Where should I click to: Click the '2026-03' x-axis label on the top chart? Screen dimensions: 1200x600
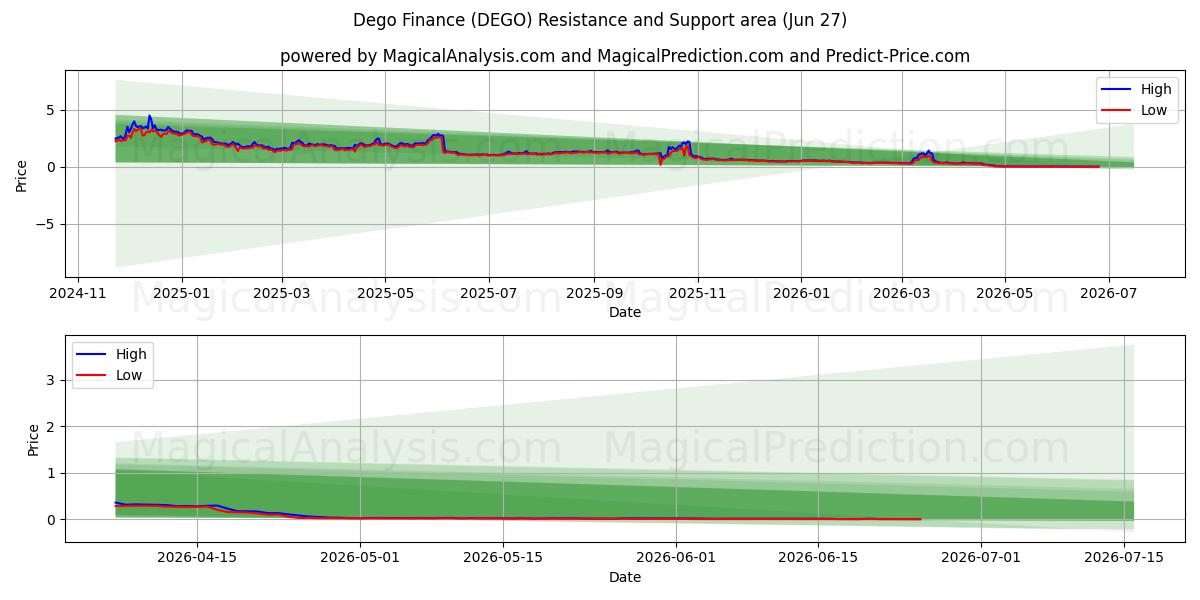(902, 294)
